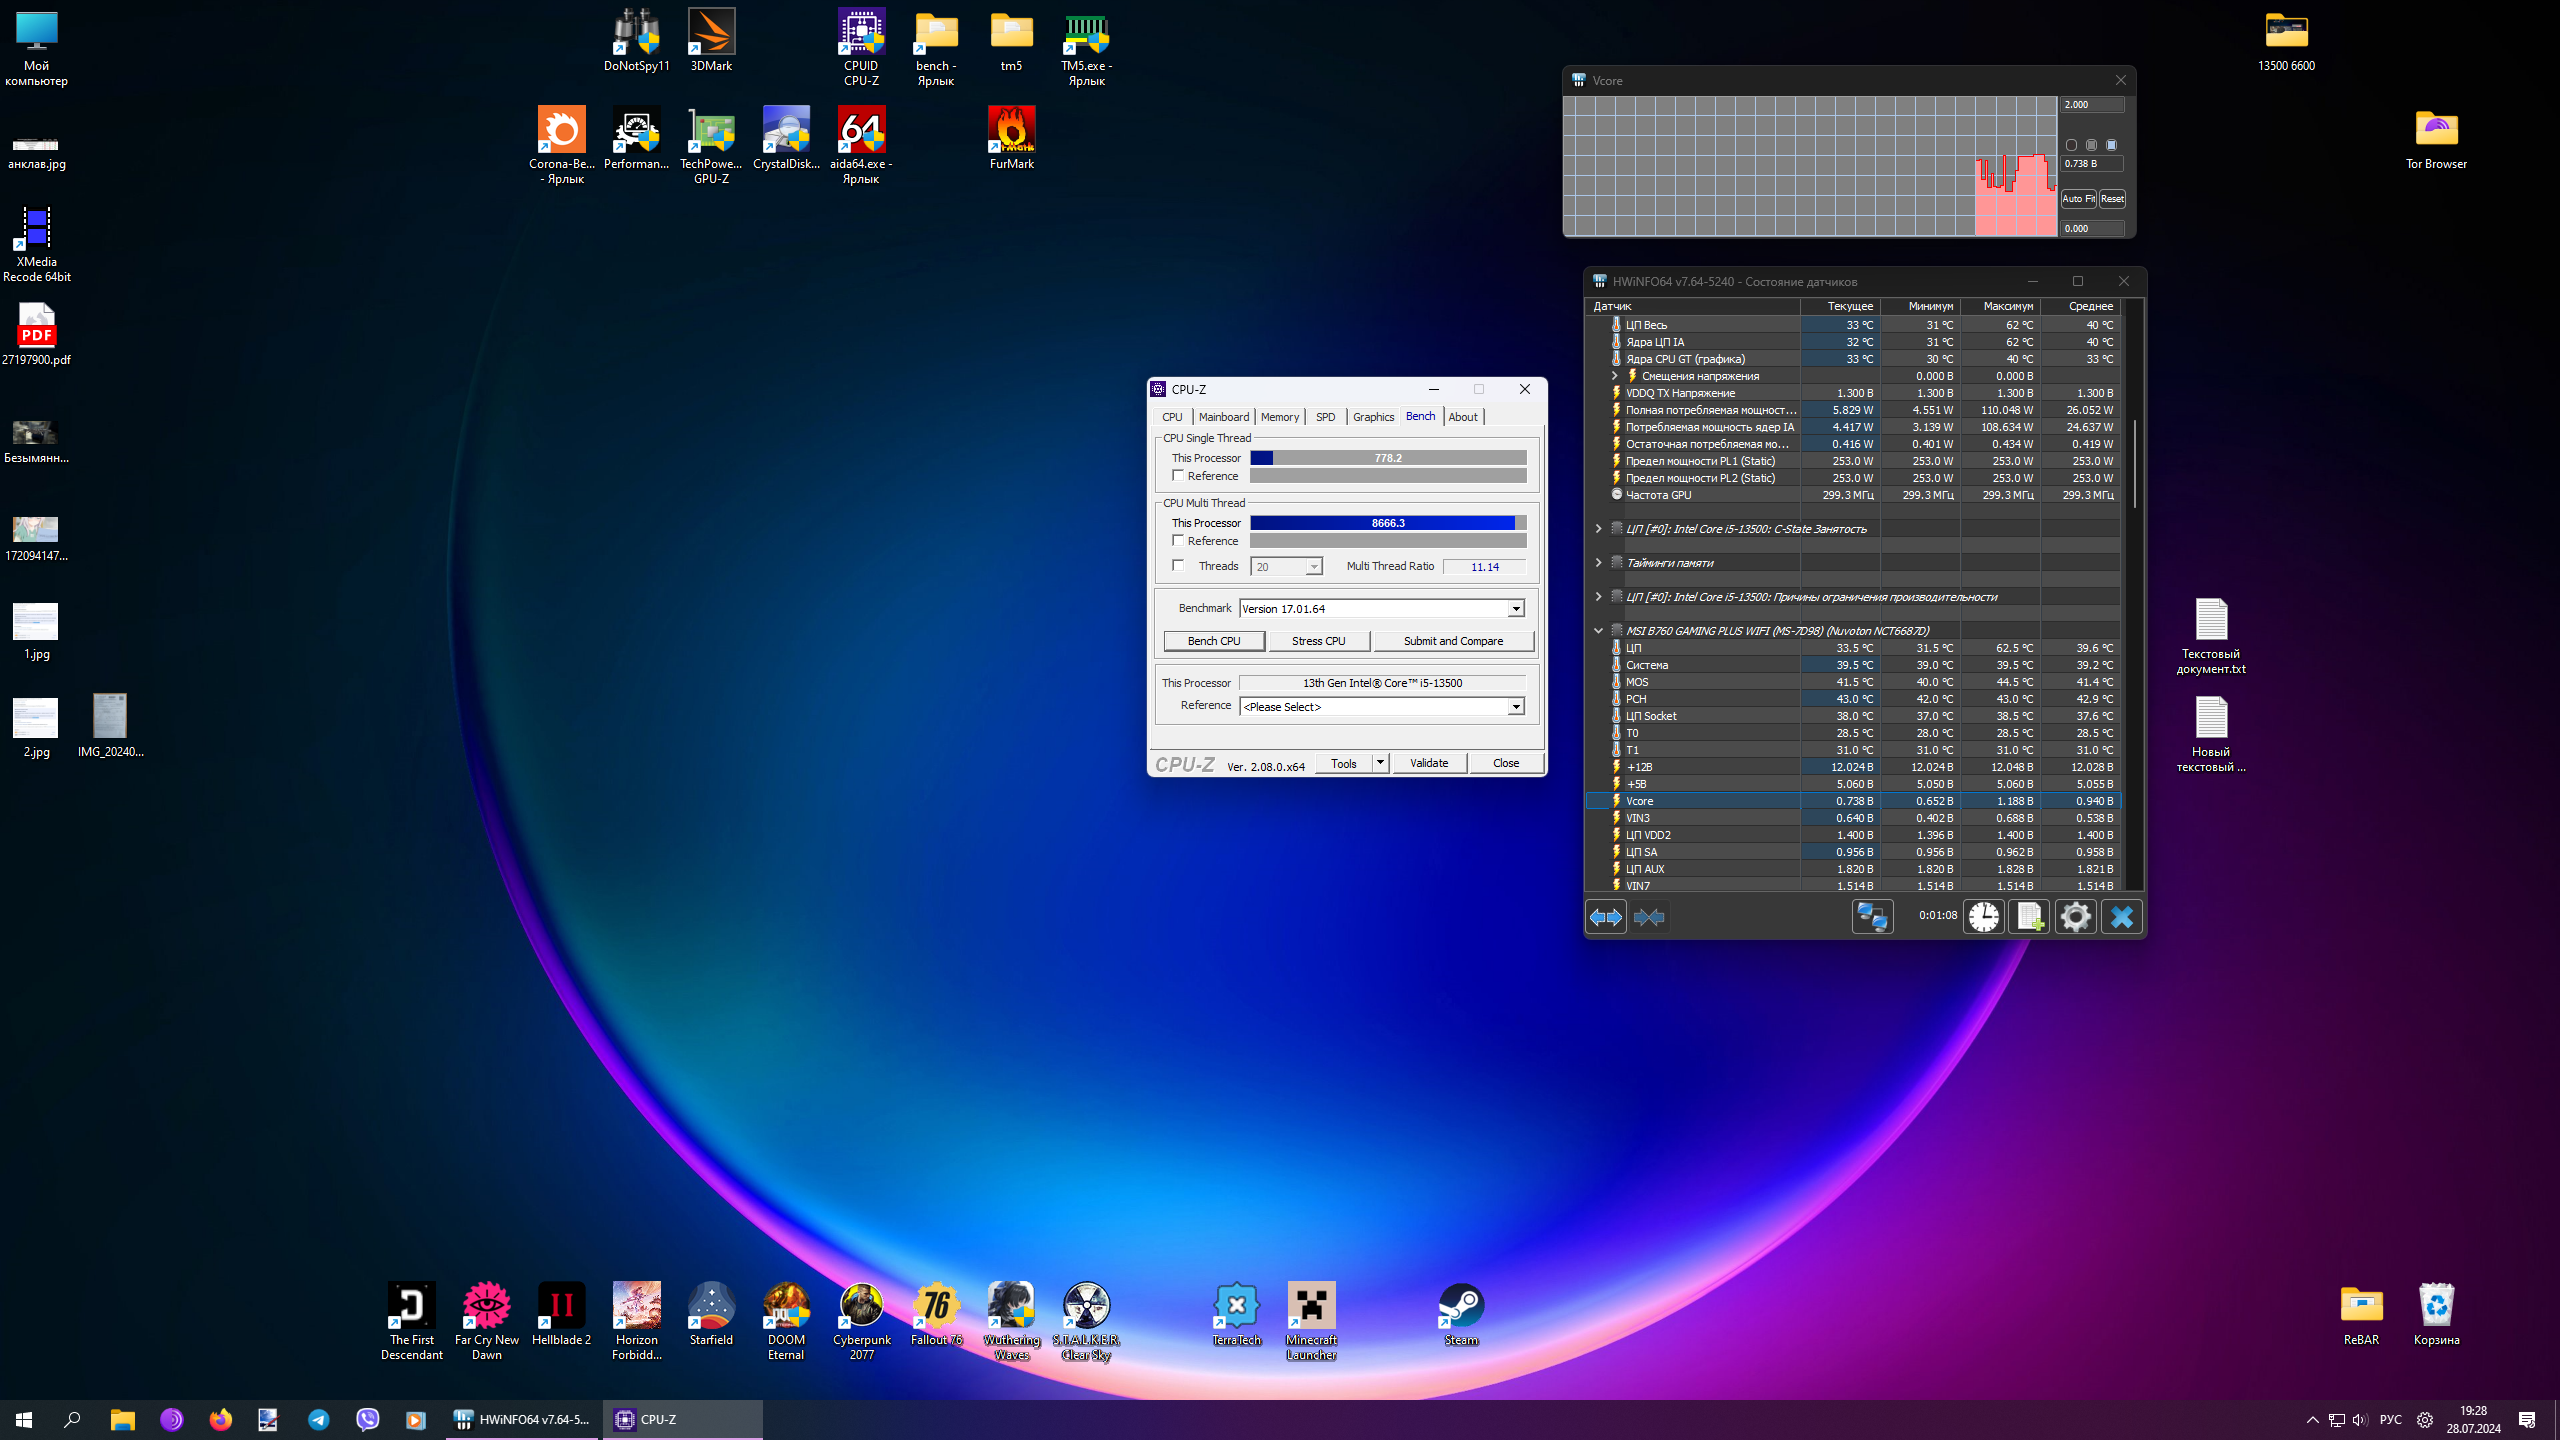Toggle the Threads checkbox in CPU-Z
2560x1440 pixels.
[x=1178, y=566]
